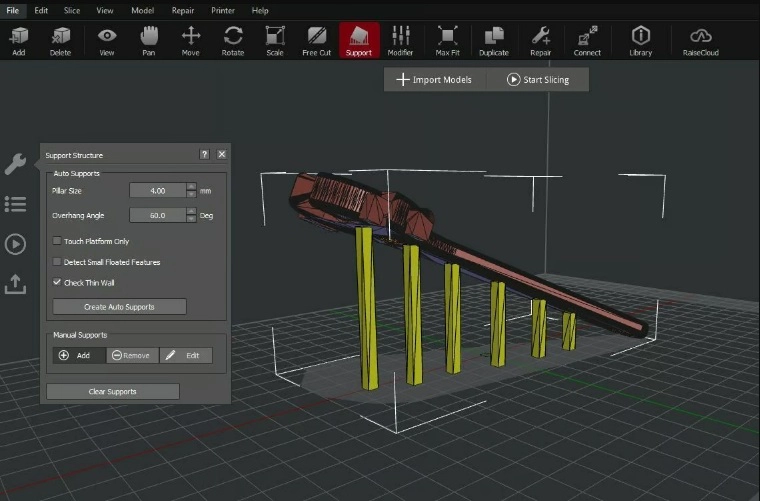Viewport: 760px width, 501px height.
Task: Open the Modifier tool
Action: pyautogui.click(x=400, y=41)
